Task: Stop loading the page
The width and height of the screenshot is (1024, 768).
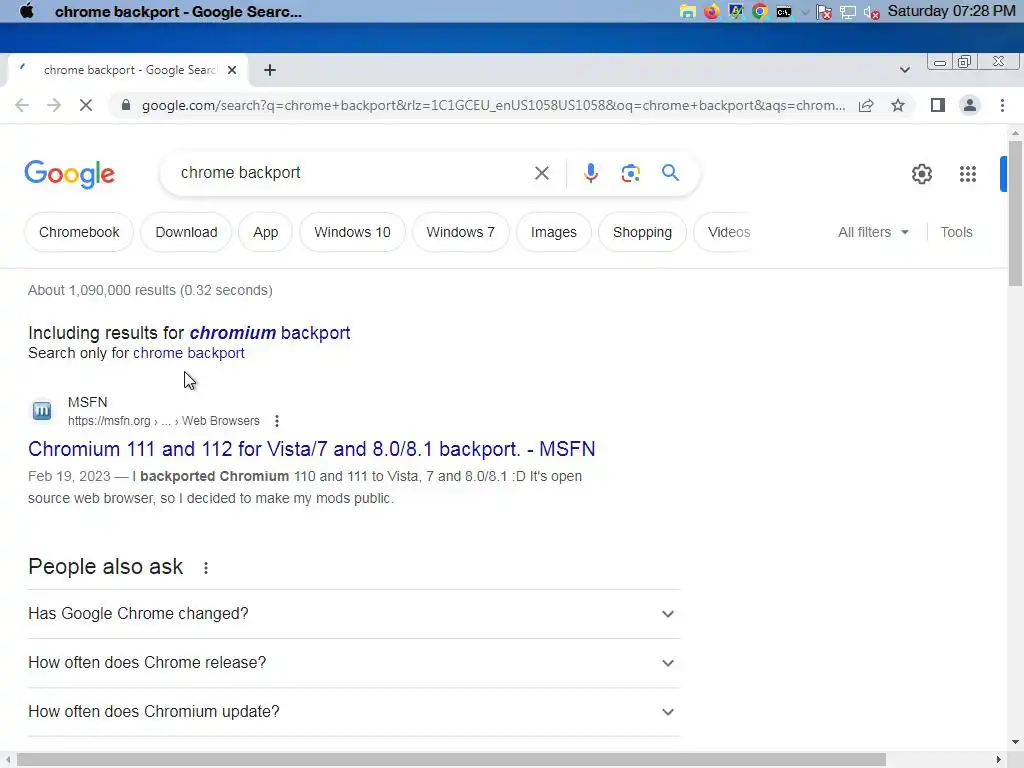Action: 86,105
